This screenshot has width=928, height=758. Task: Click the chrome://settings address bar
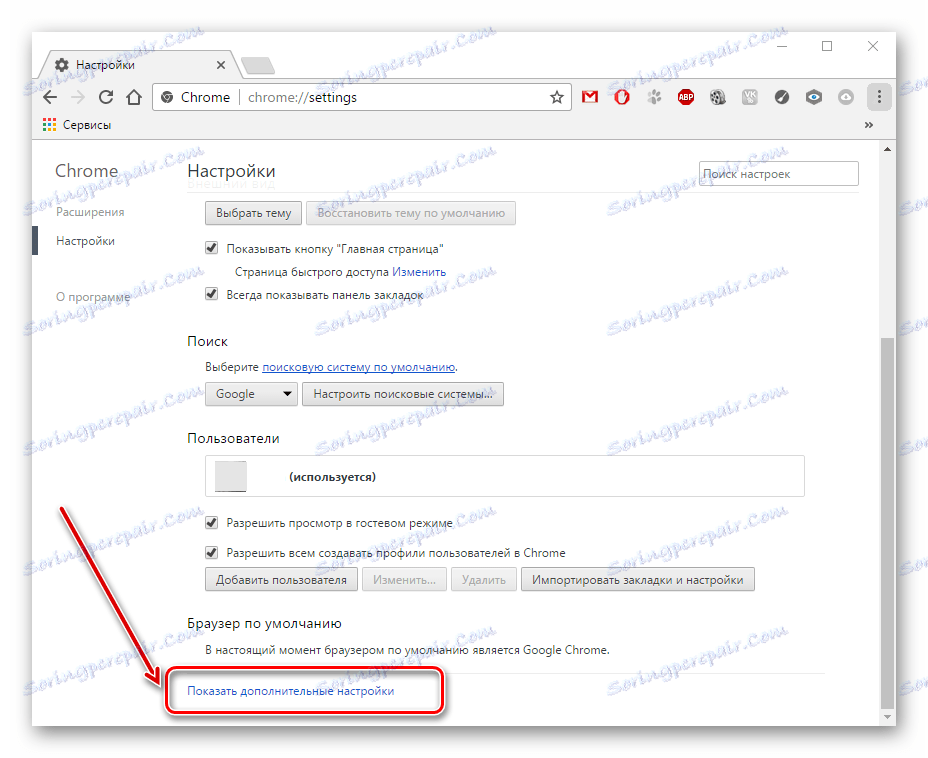pos(362,97)
